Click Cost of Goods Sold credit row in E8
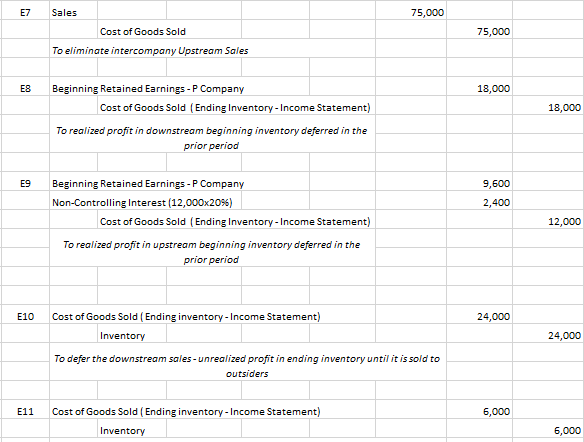584x442 pixels. coord(235,108)
